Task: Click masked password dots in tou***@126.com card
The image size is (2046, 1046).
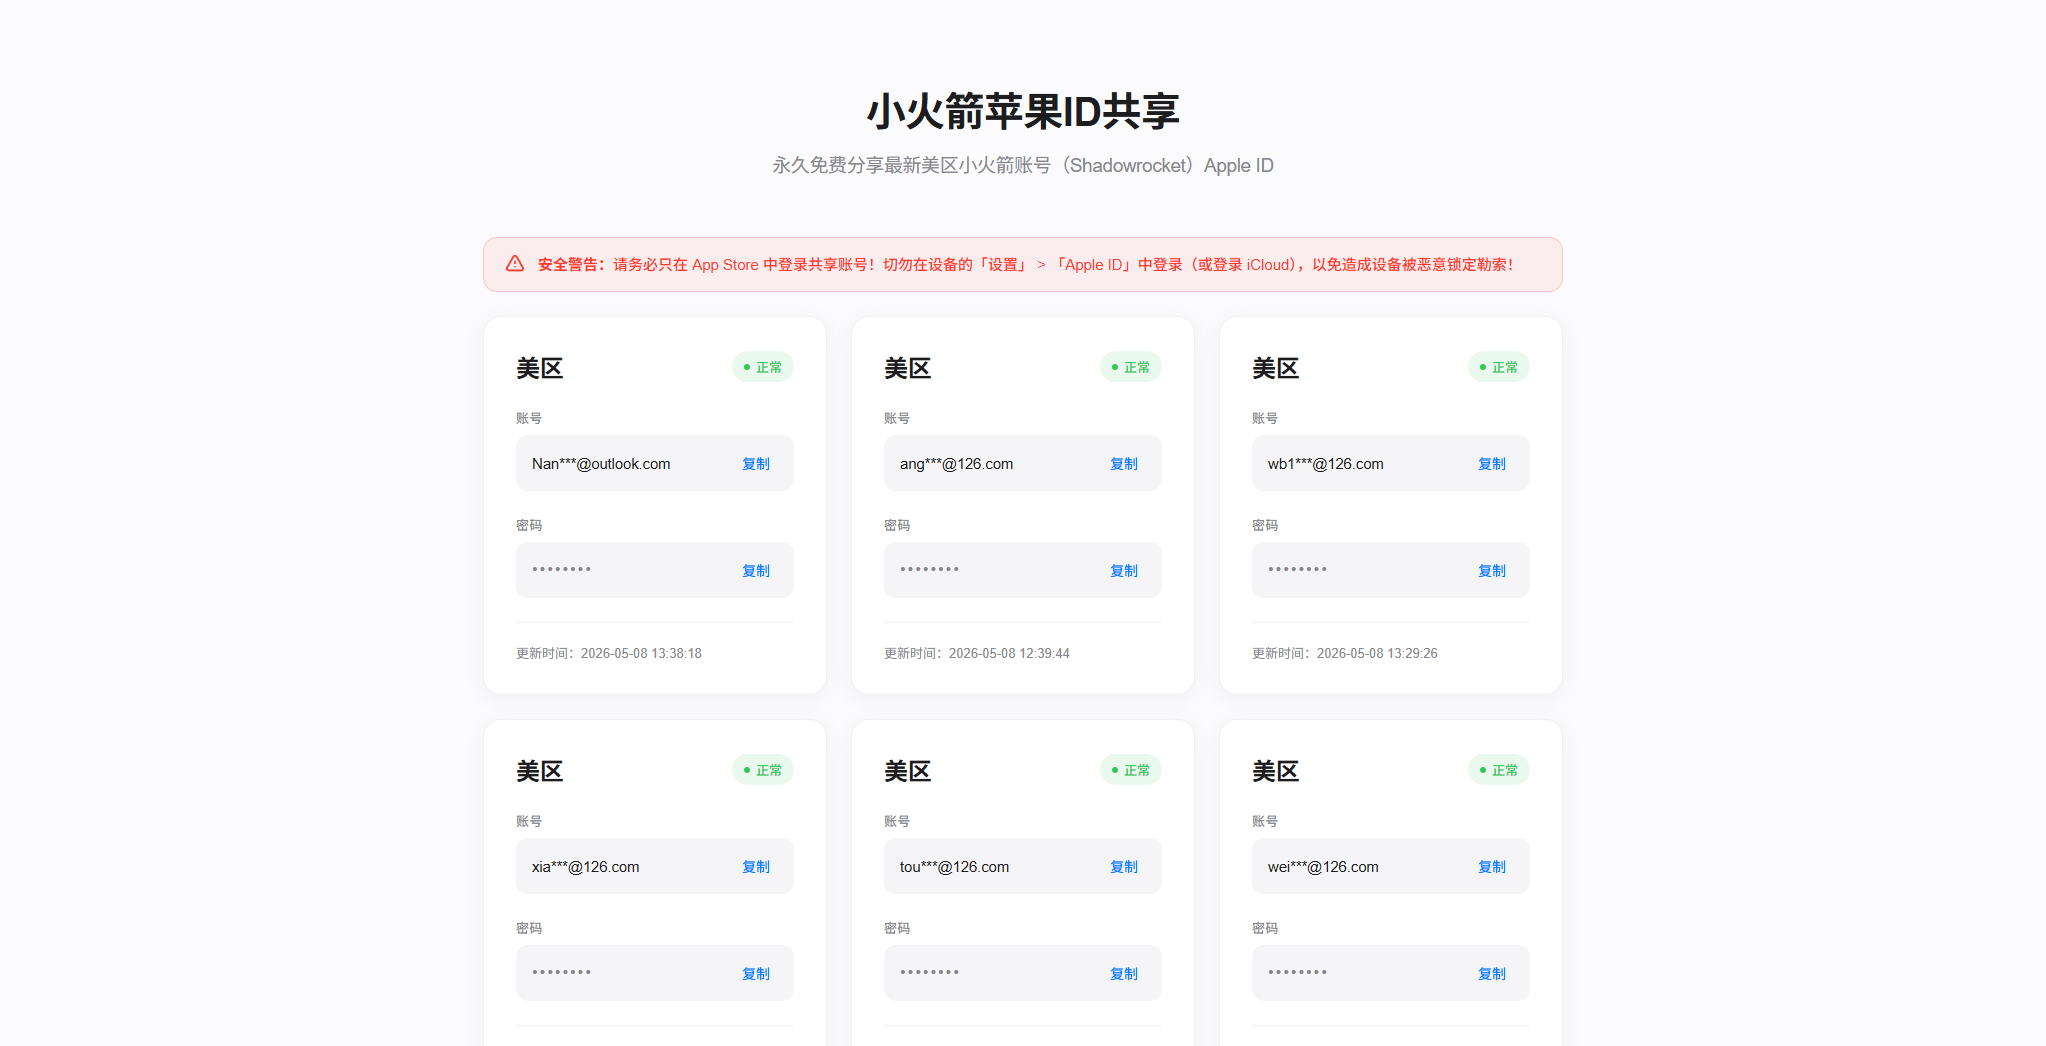Action: 929,972
